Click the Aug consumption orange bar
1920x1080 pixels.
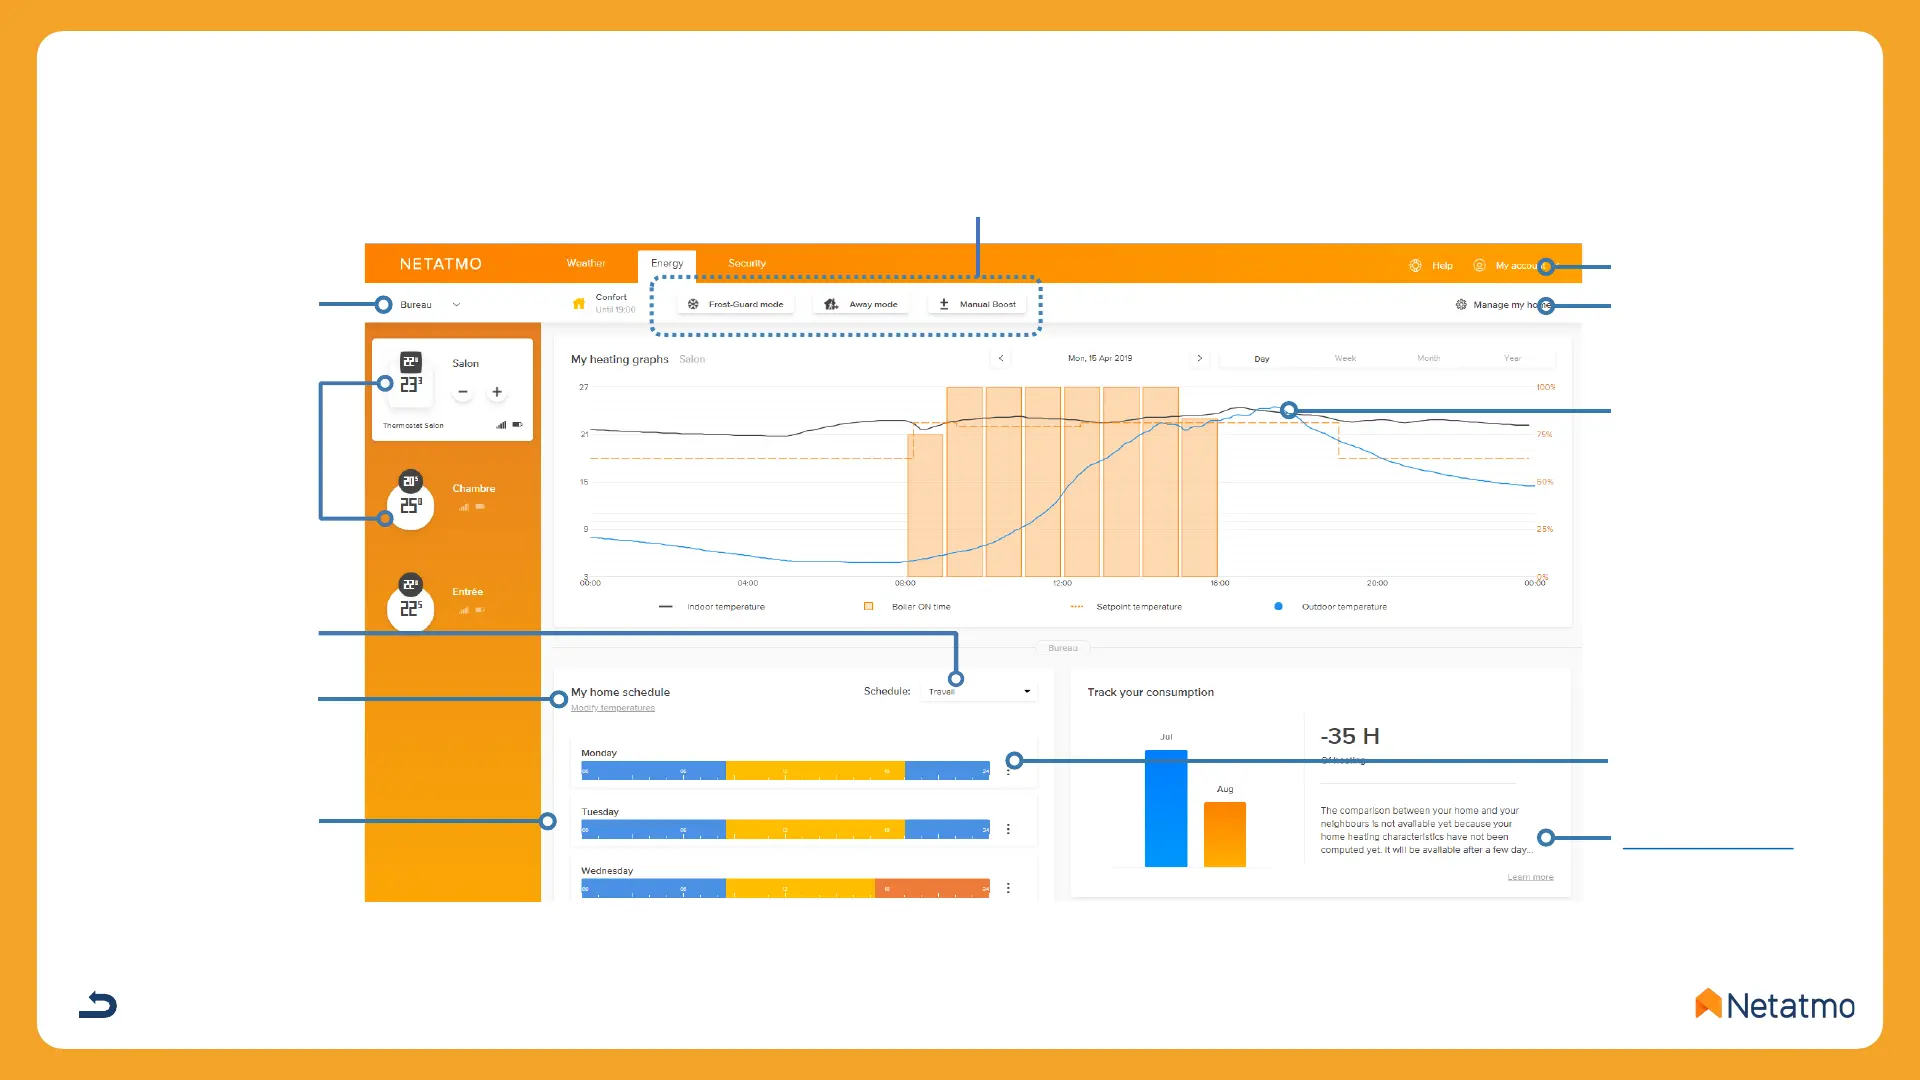click(x=1225, y=834)
